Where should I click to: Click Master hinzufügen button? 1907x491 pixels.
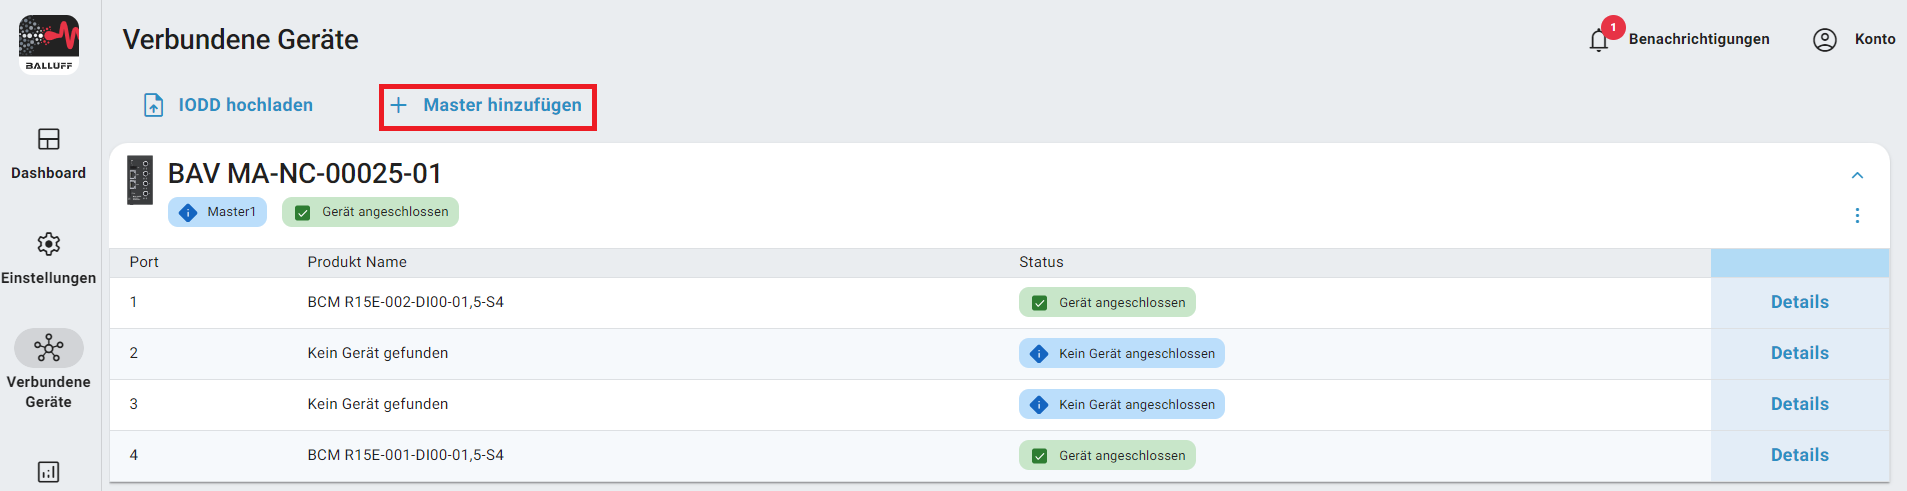[x=487, y=106]
